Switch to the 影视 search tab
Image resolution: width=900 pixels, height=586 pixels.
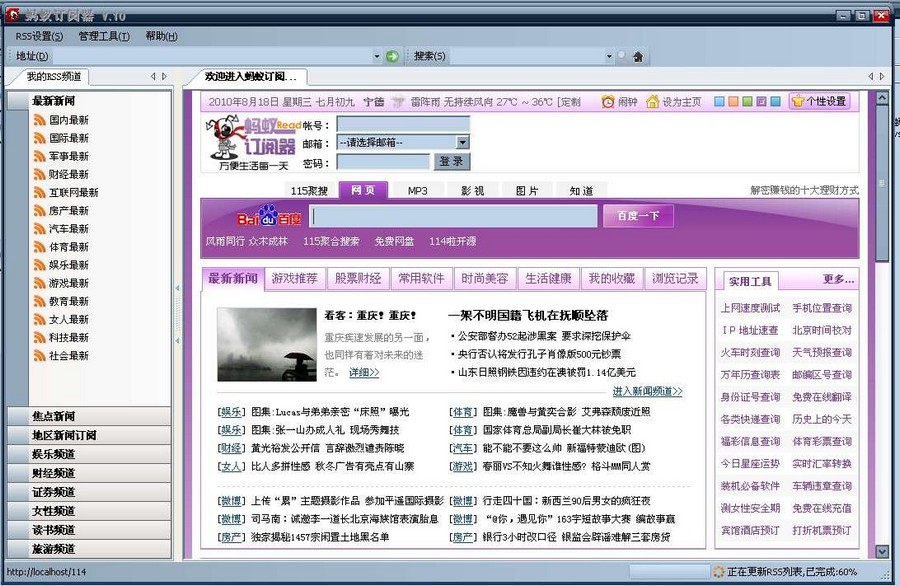472,191
